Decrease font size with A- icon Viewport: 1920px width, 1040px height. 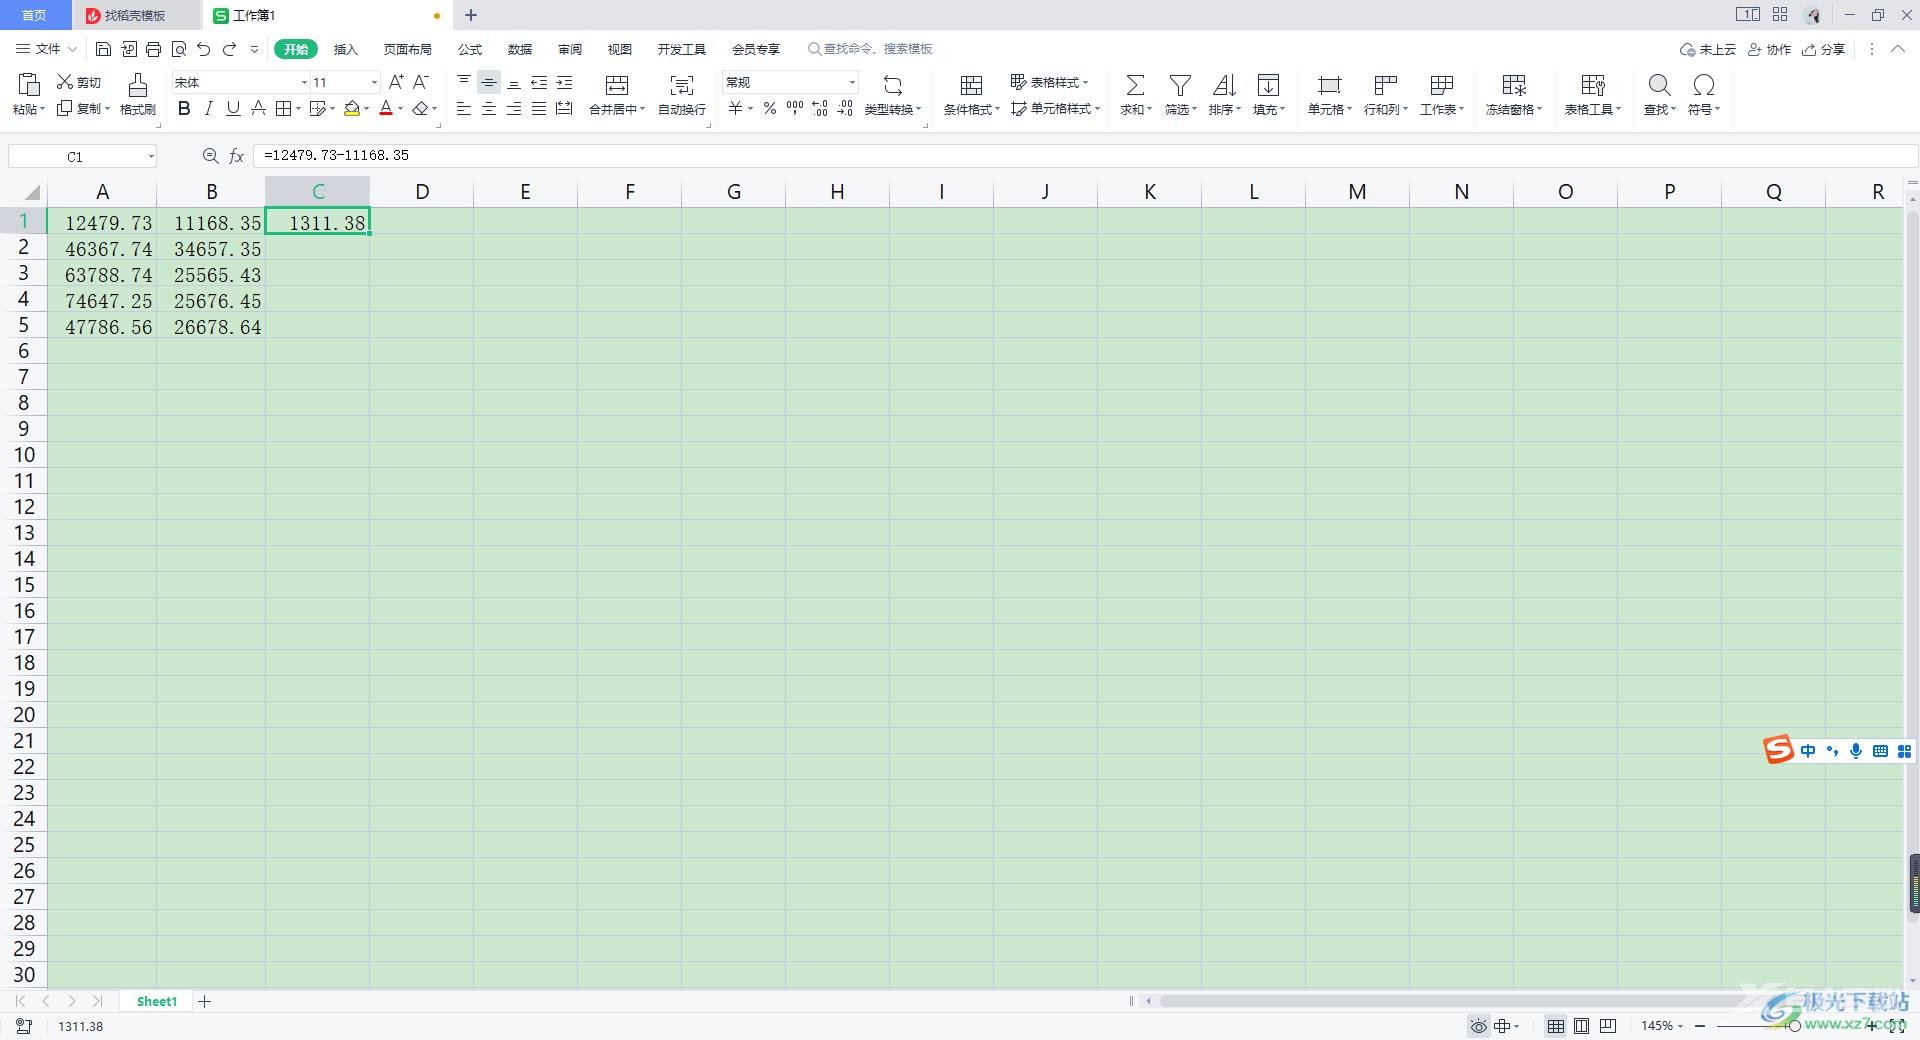point(421,82)
